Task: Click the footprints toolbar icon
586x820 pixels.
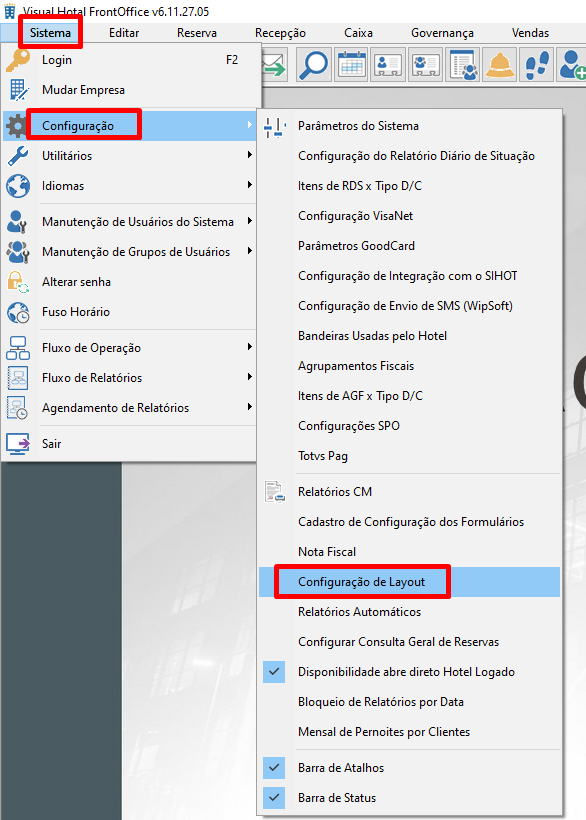Action: (537, 65)
